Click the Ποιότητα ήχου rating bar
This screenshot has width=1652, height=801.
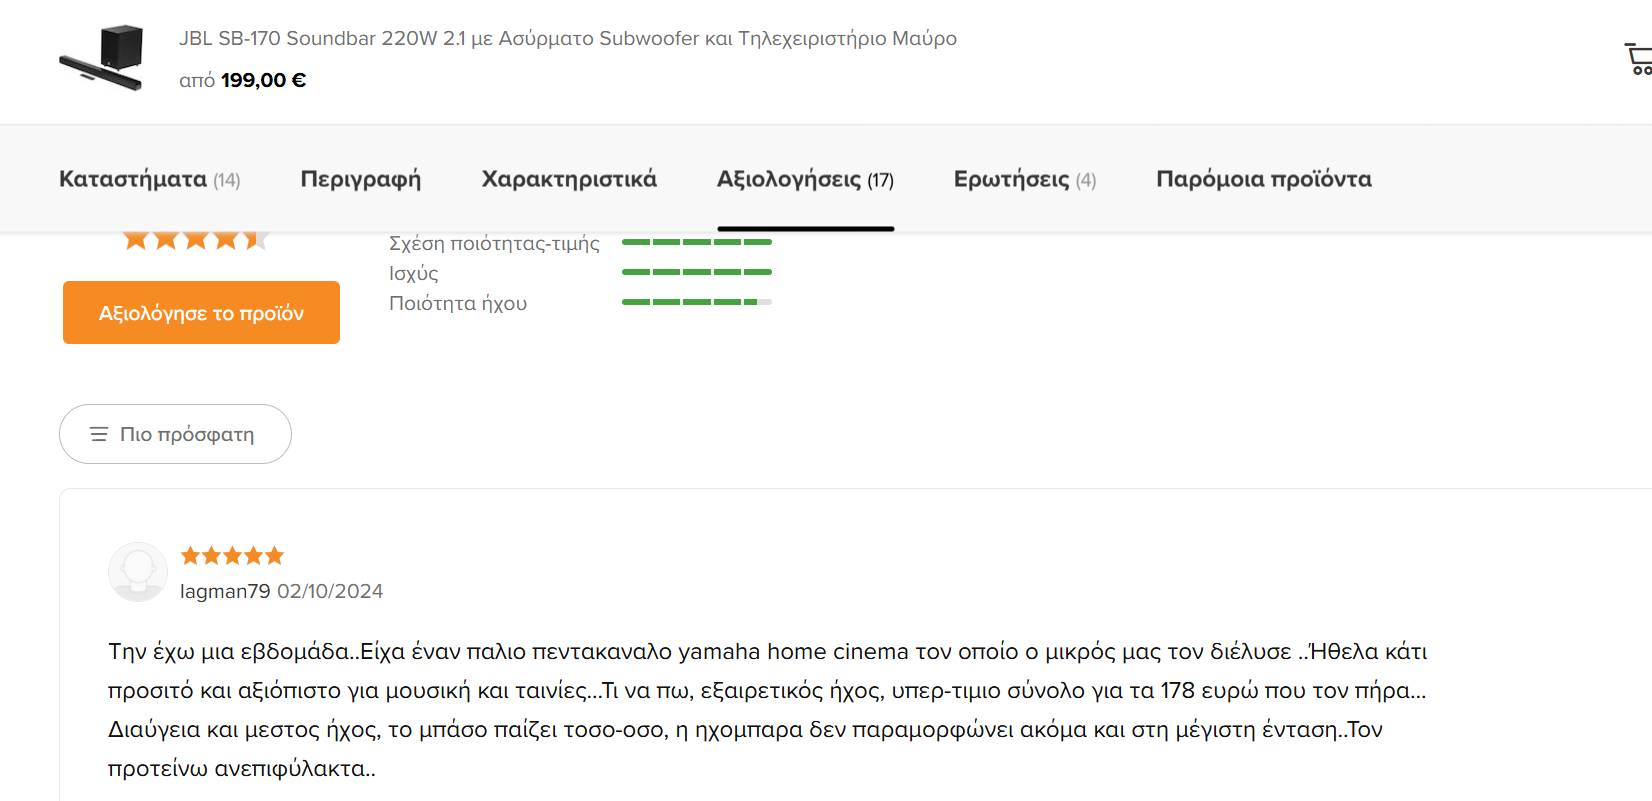point(696,302)
